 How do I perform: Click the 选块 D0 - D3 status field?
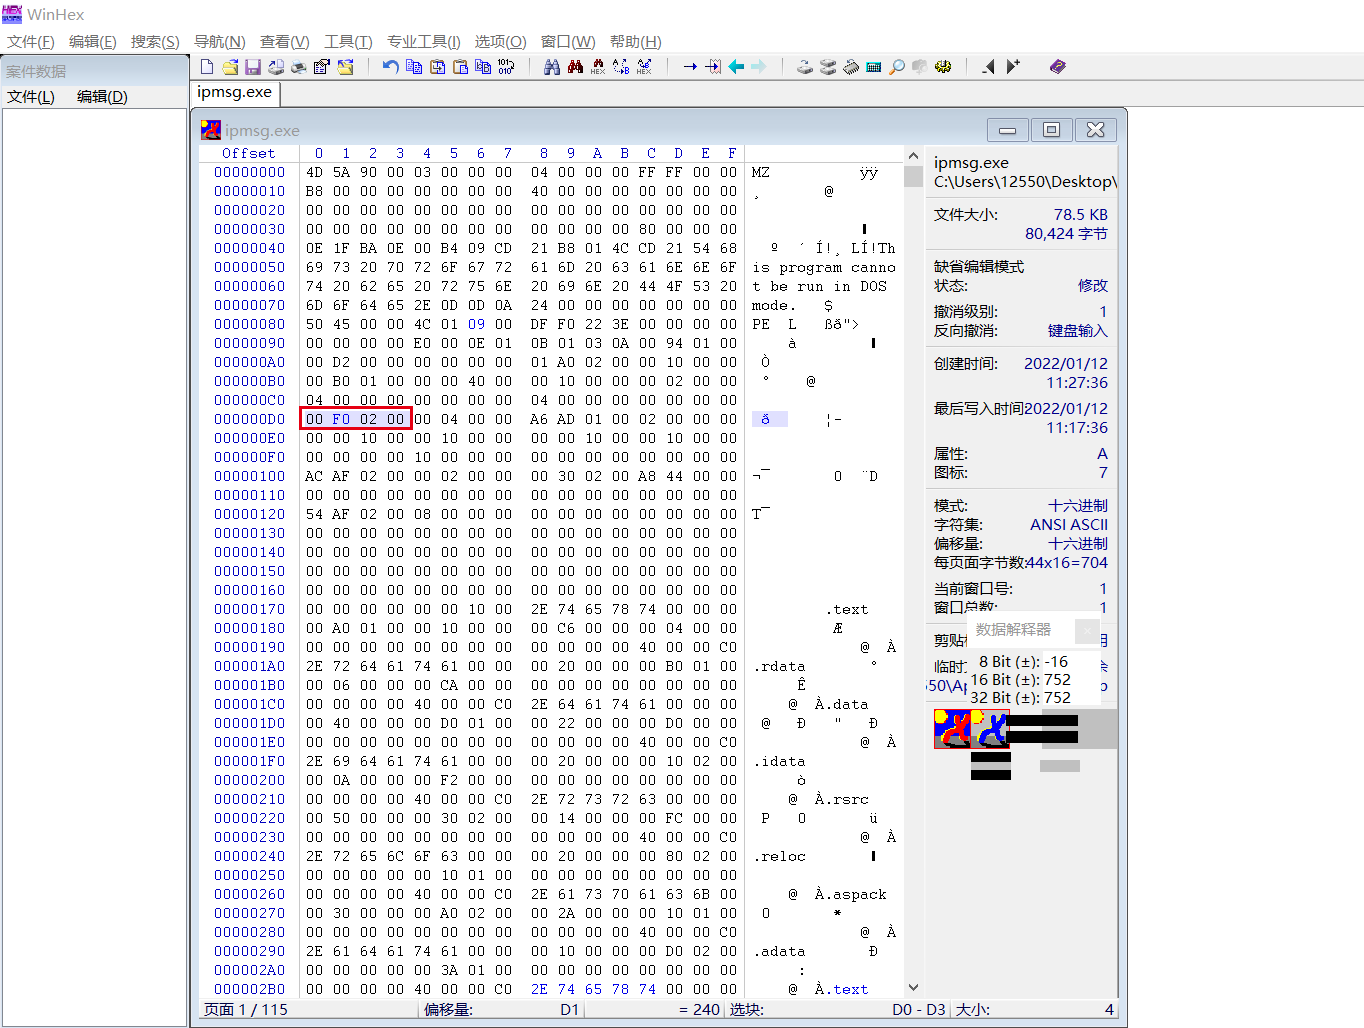pyautogui.click(x=837, y=1010)
